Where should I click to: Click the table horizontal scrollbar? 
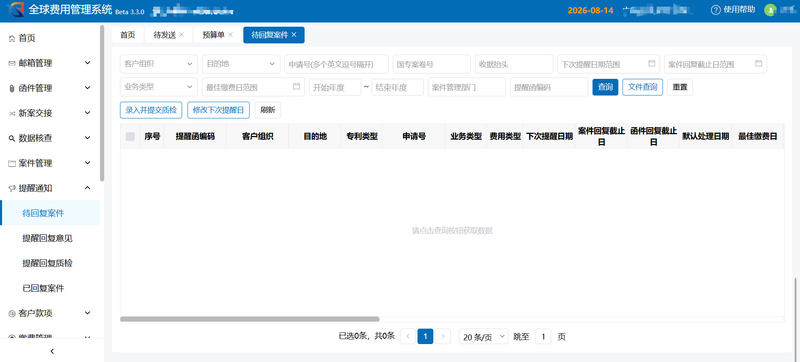click(249, 319)
